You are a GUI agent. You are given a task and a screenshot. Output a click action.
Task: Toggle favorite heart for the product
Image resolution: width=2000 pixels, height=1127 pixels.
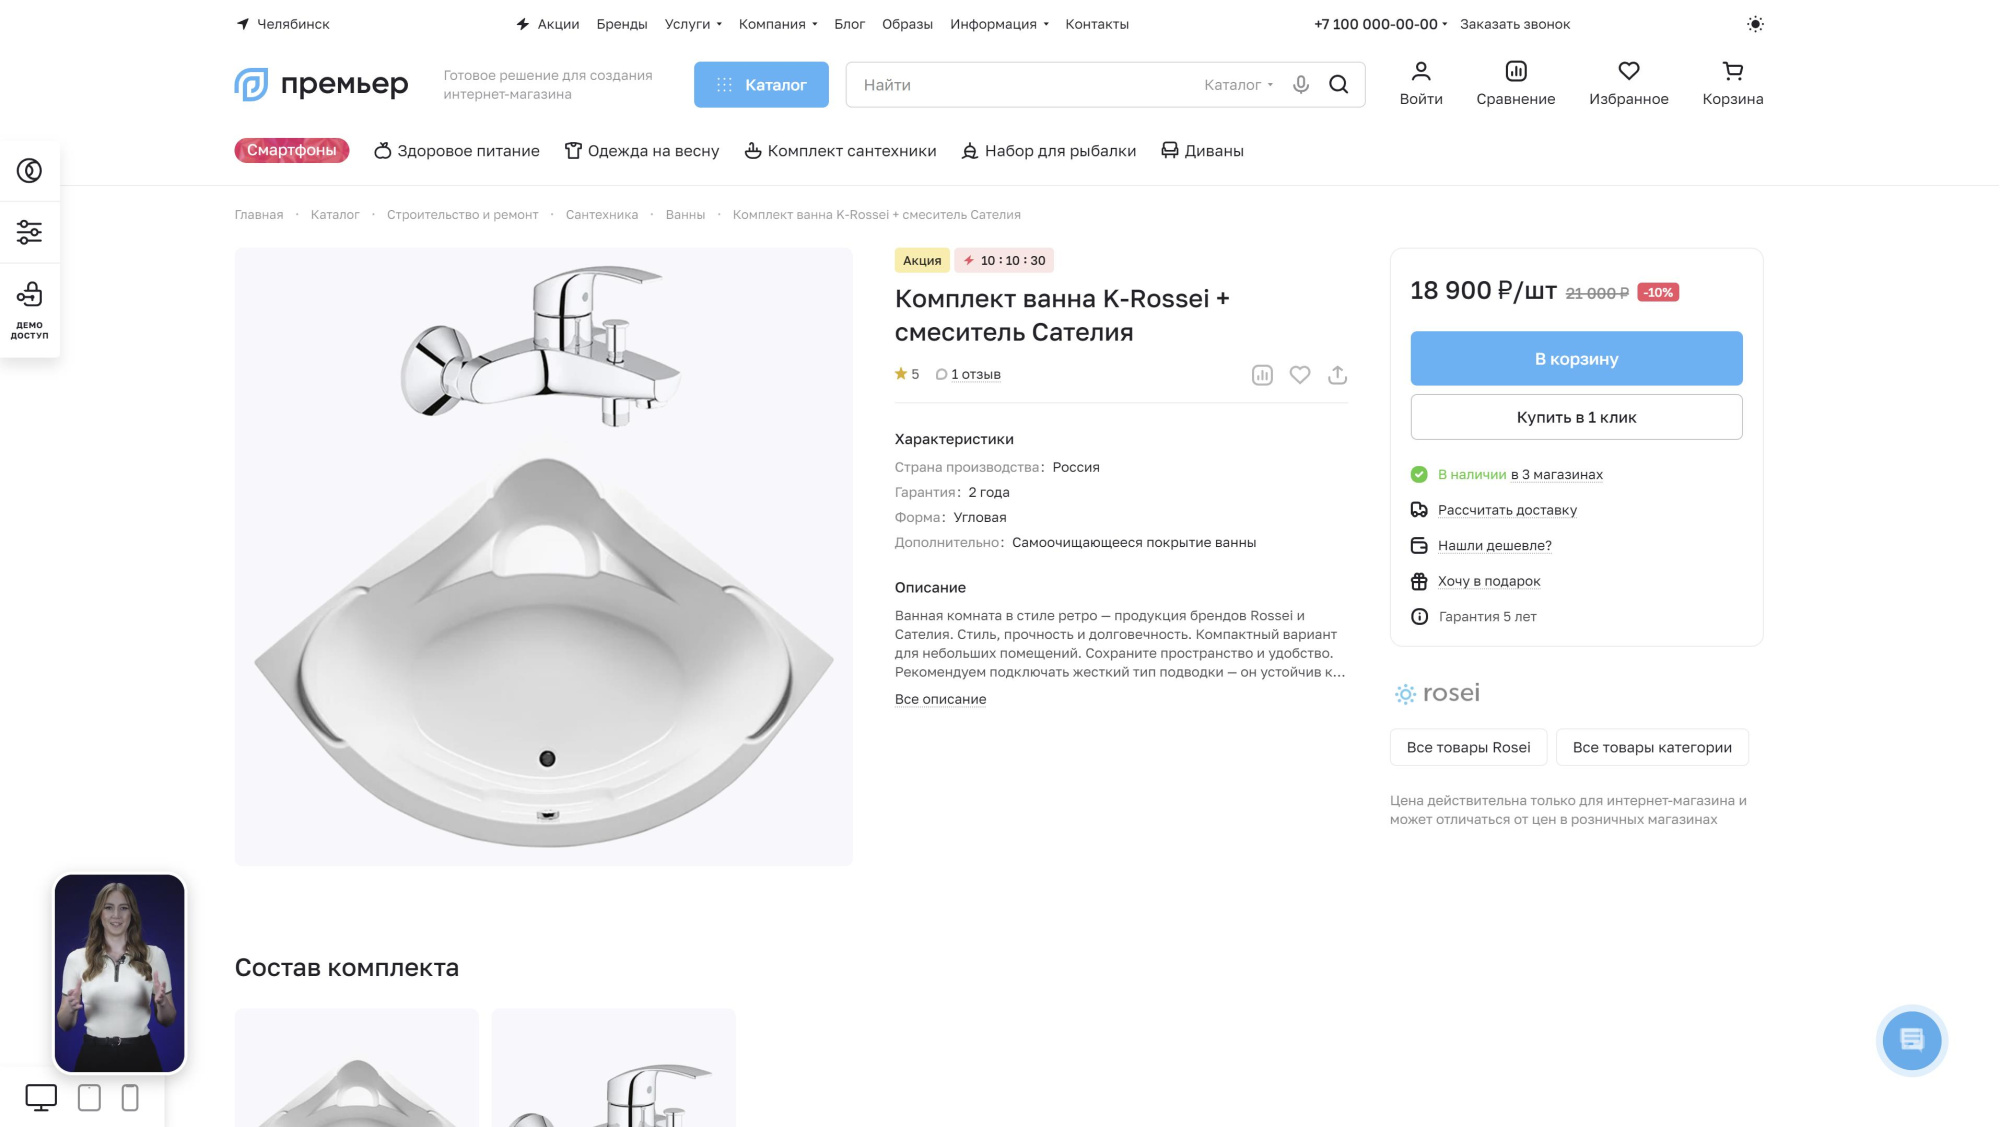[1300, 375]
